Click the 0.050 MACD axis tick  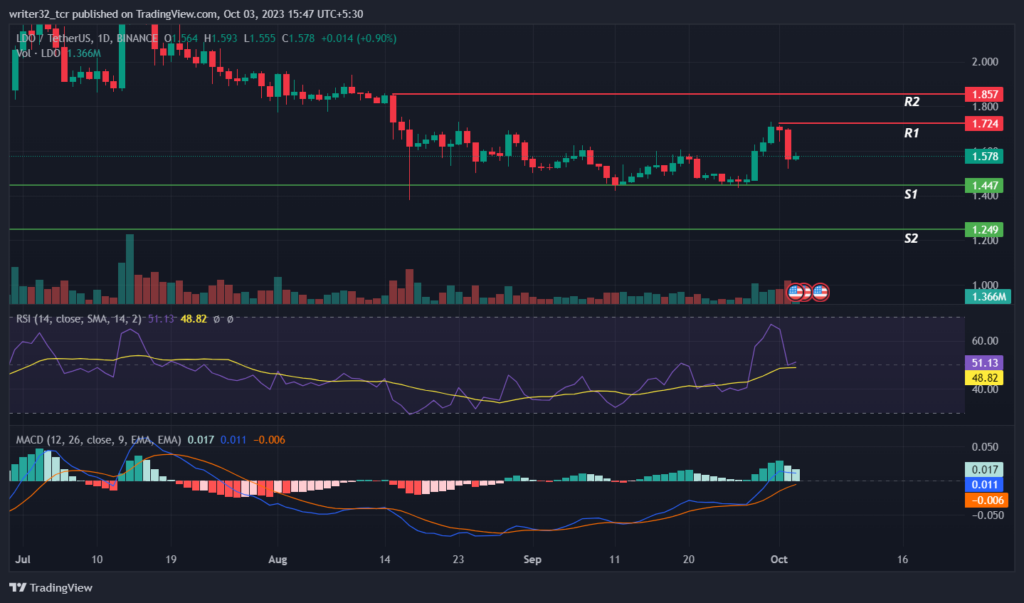pyautogui.click(x=985, y=448)
